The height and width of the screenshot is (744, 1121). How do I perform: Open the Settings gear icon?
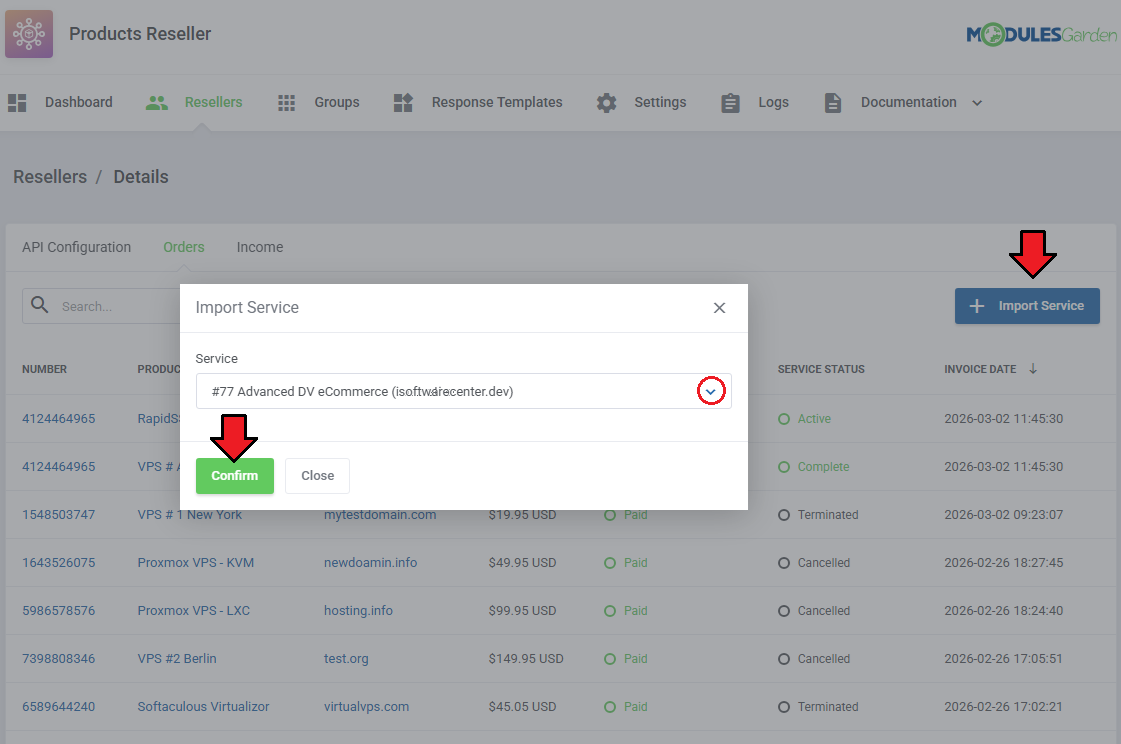coord(606,102)
